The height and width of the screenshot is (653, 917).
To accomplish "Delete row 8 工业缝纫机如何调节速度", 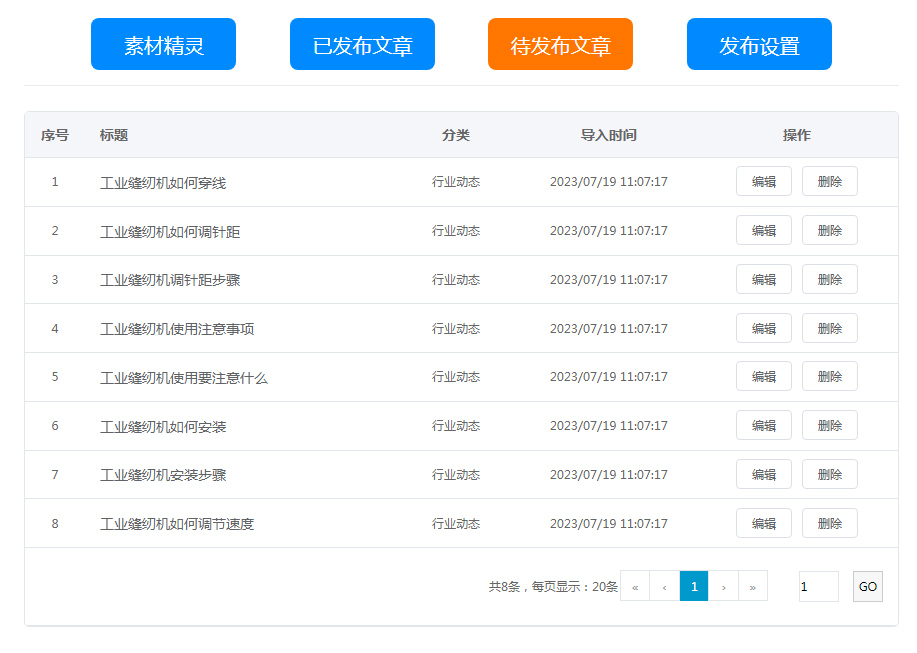I will click(x=829, y=523).
